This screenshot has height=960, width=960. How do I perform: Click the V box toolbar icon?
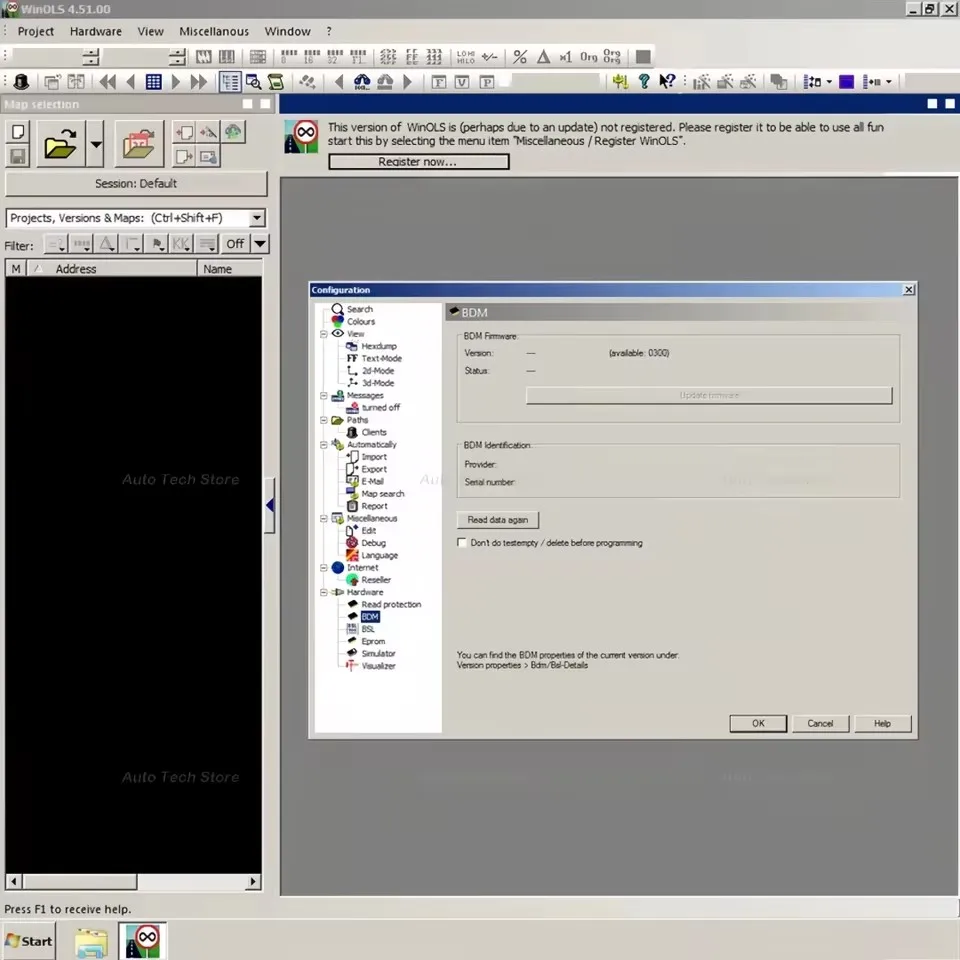tap(462, 82)
